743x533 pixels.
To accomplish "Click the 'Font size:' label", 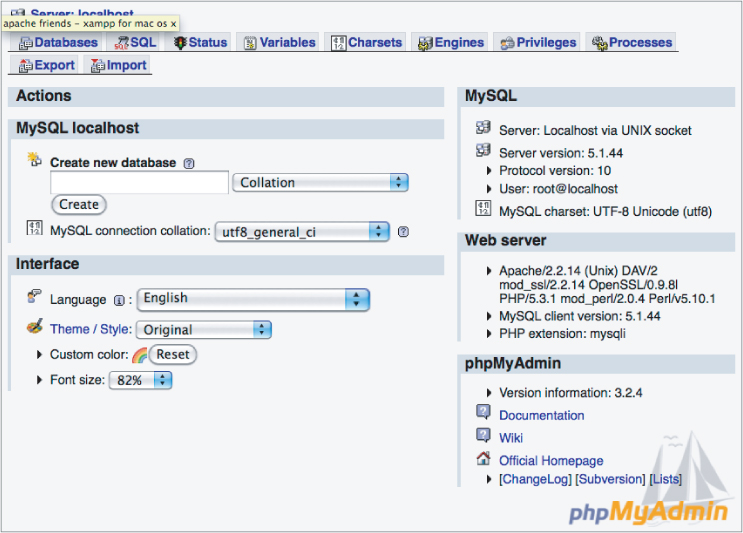I will [x=77, y=380].
